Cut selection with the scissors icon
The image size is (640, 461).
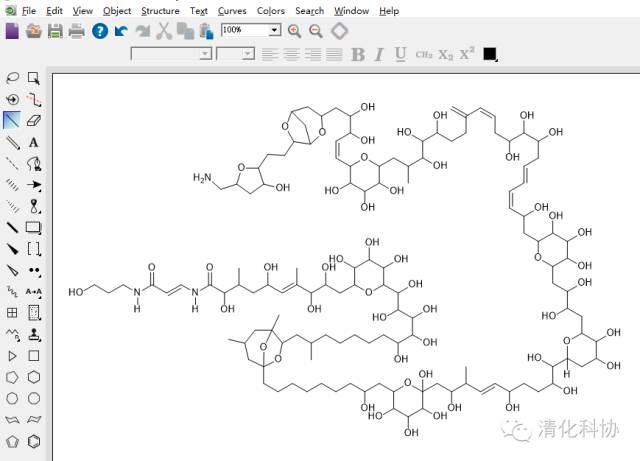point(164,31)
